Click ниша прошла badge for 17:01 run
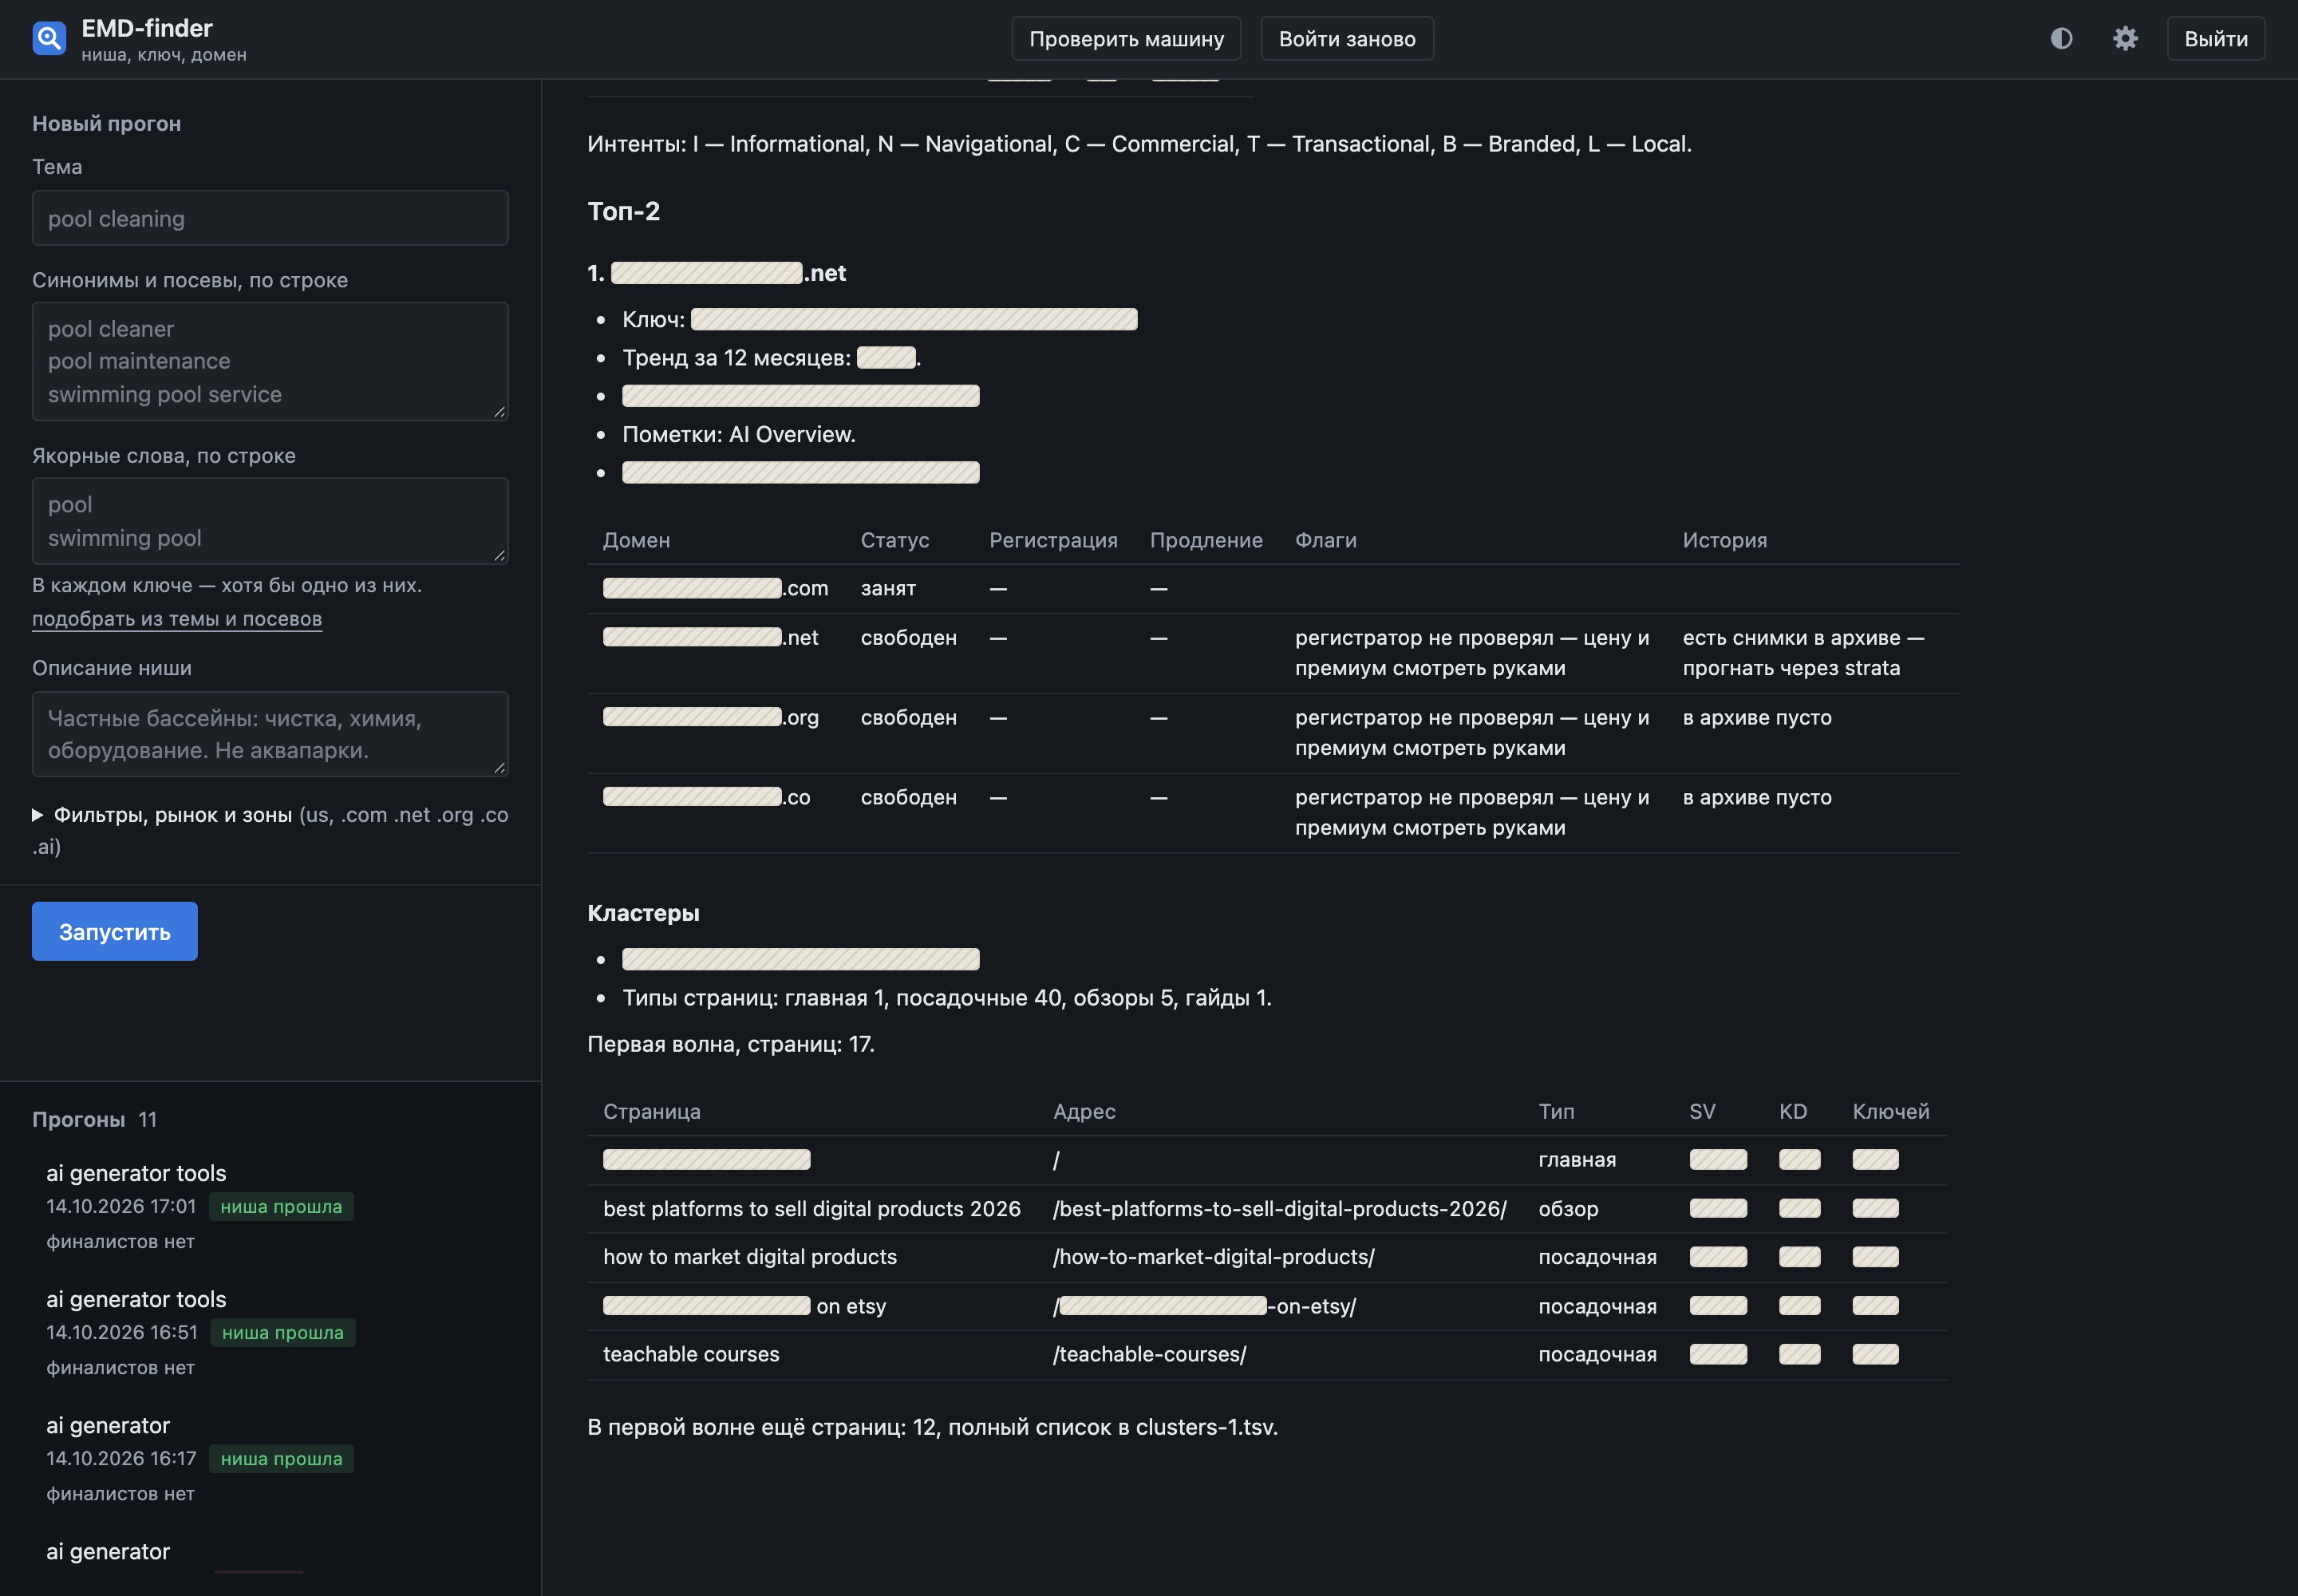 pos(281,1207)
